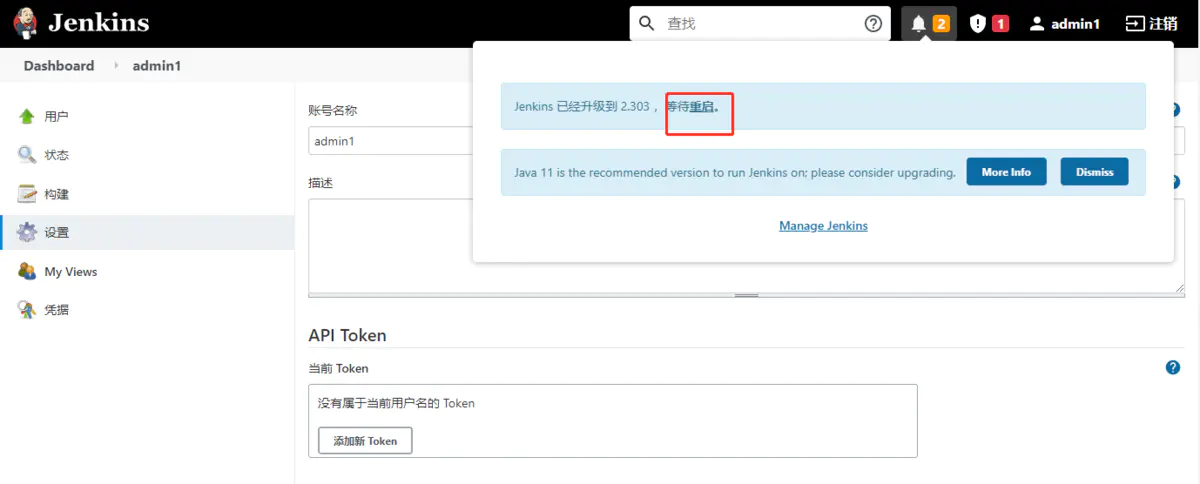
Task: Click the More Info button
Action: [x=1006, y=172]
